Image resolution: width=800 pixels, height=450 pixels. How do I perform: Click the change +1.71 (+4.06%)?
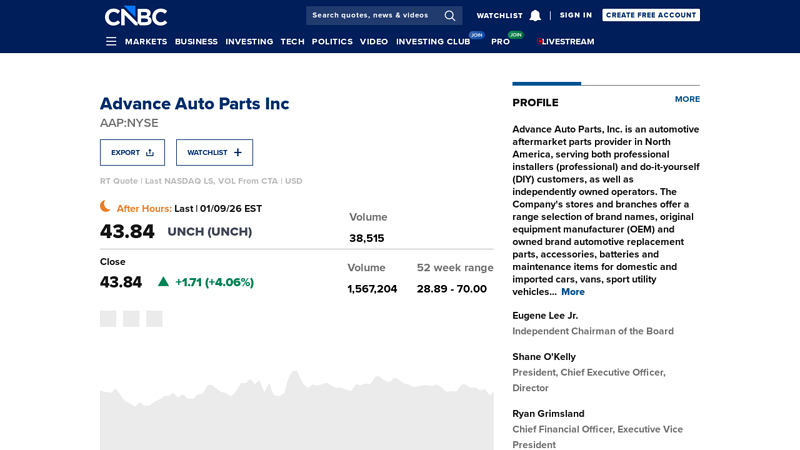(214, 282)
